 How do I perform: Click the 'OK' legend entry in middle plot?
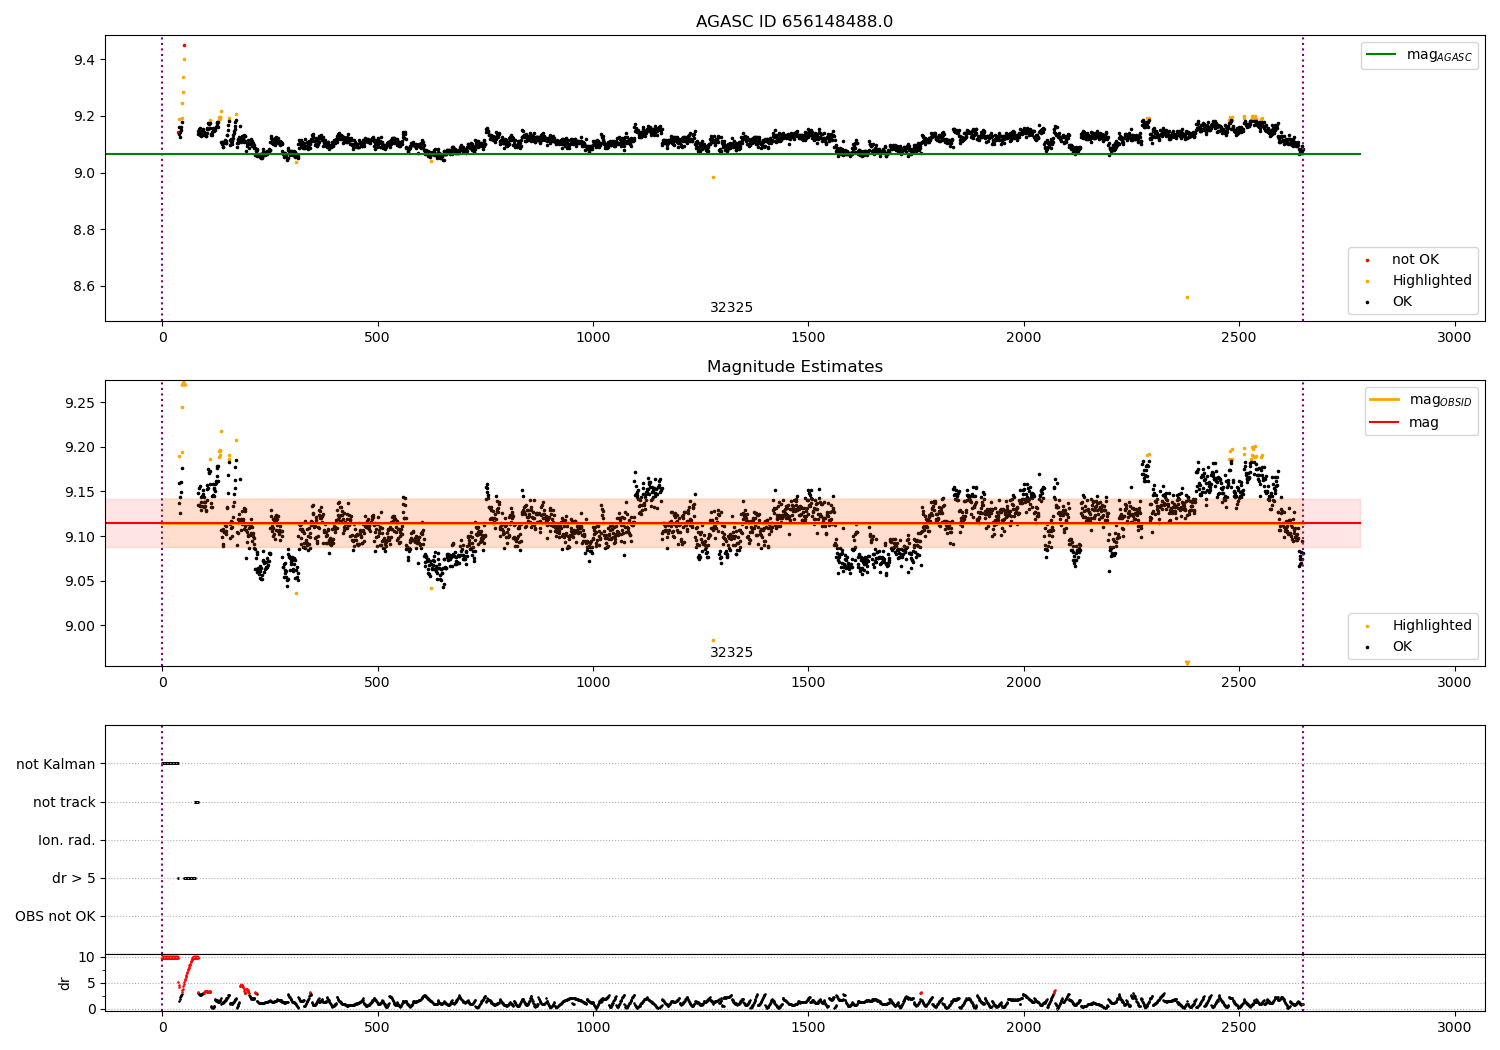click(x=1390, y=647)
